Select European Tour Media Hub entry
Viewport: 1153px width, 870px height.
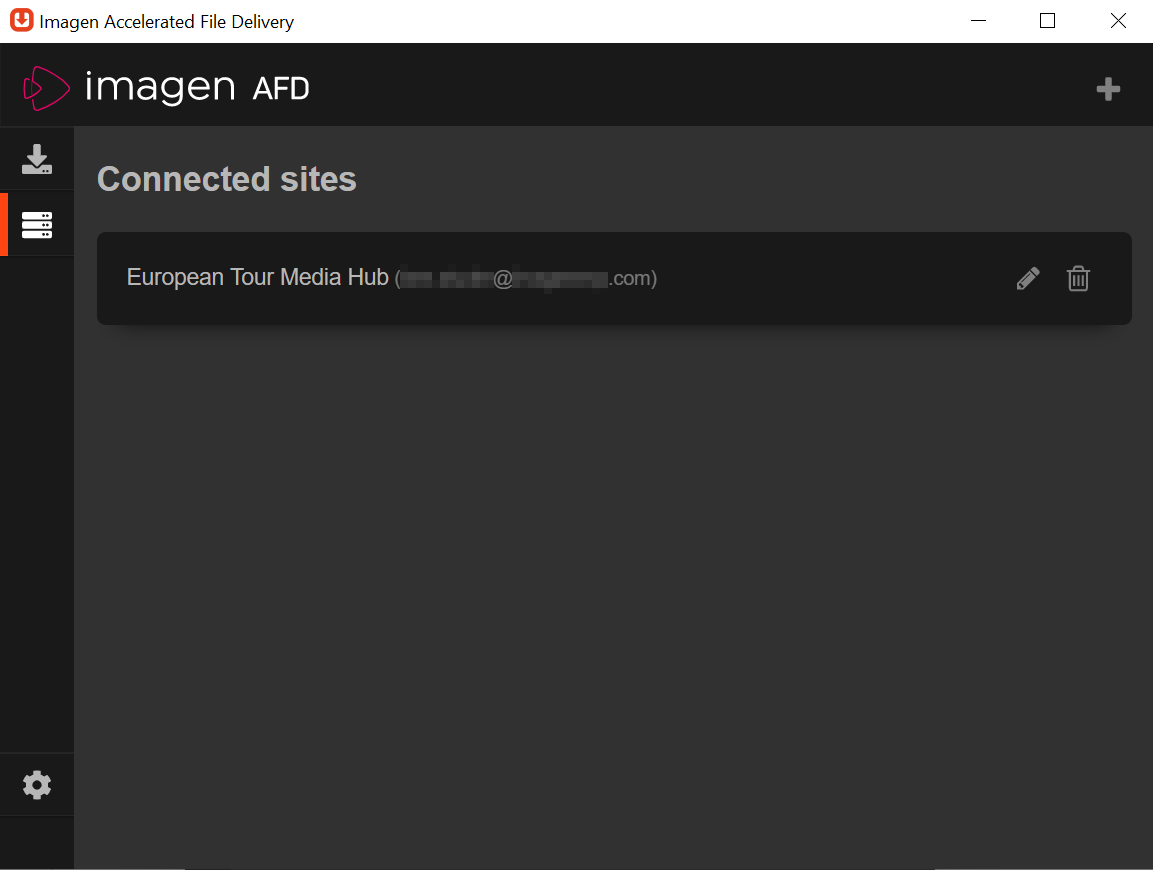point(614,278)
